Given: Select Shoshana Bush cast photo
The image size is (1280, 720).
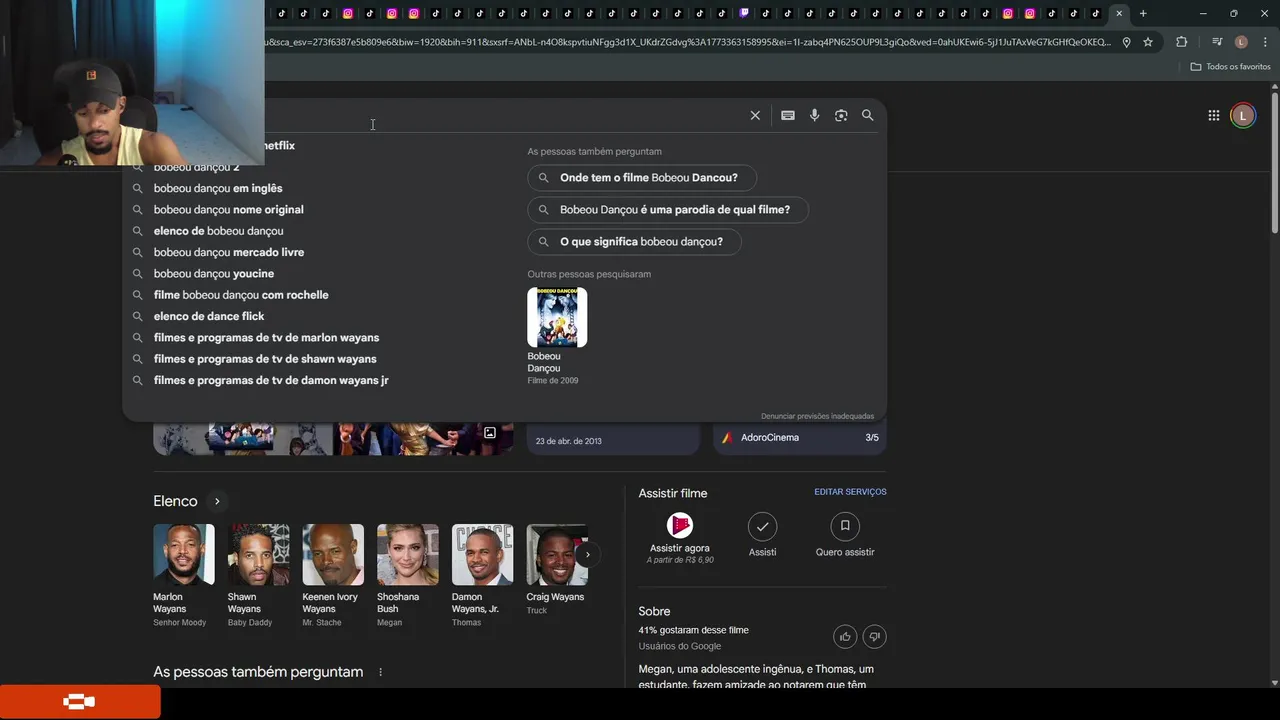Looking at the screenshot, I should (408, 554).
